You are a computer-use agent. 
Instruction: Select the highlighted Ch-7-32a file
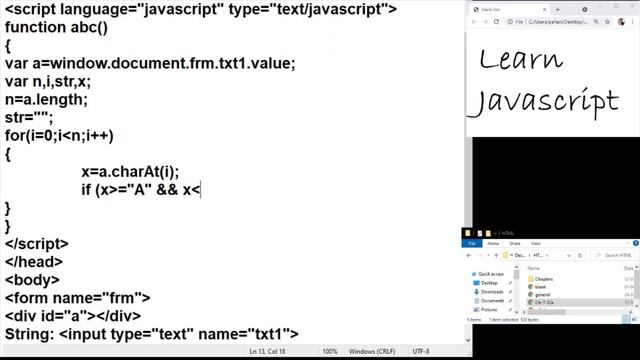[580, 302]
